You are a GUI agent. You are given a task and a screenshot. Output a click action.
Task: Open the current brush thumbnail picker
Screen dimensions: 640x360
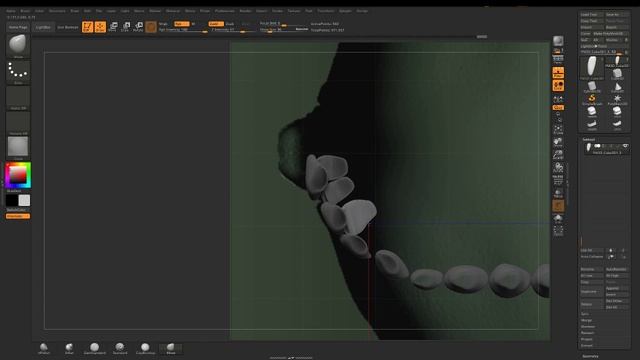[18, 46]
